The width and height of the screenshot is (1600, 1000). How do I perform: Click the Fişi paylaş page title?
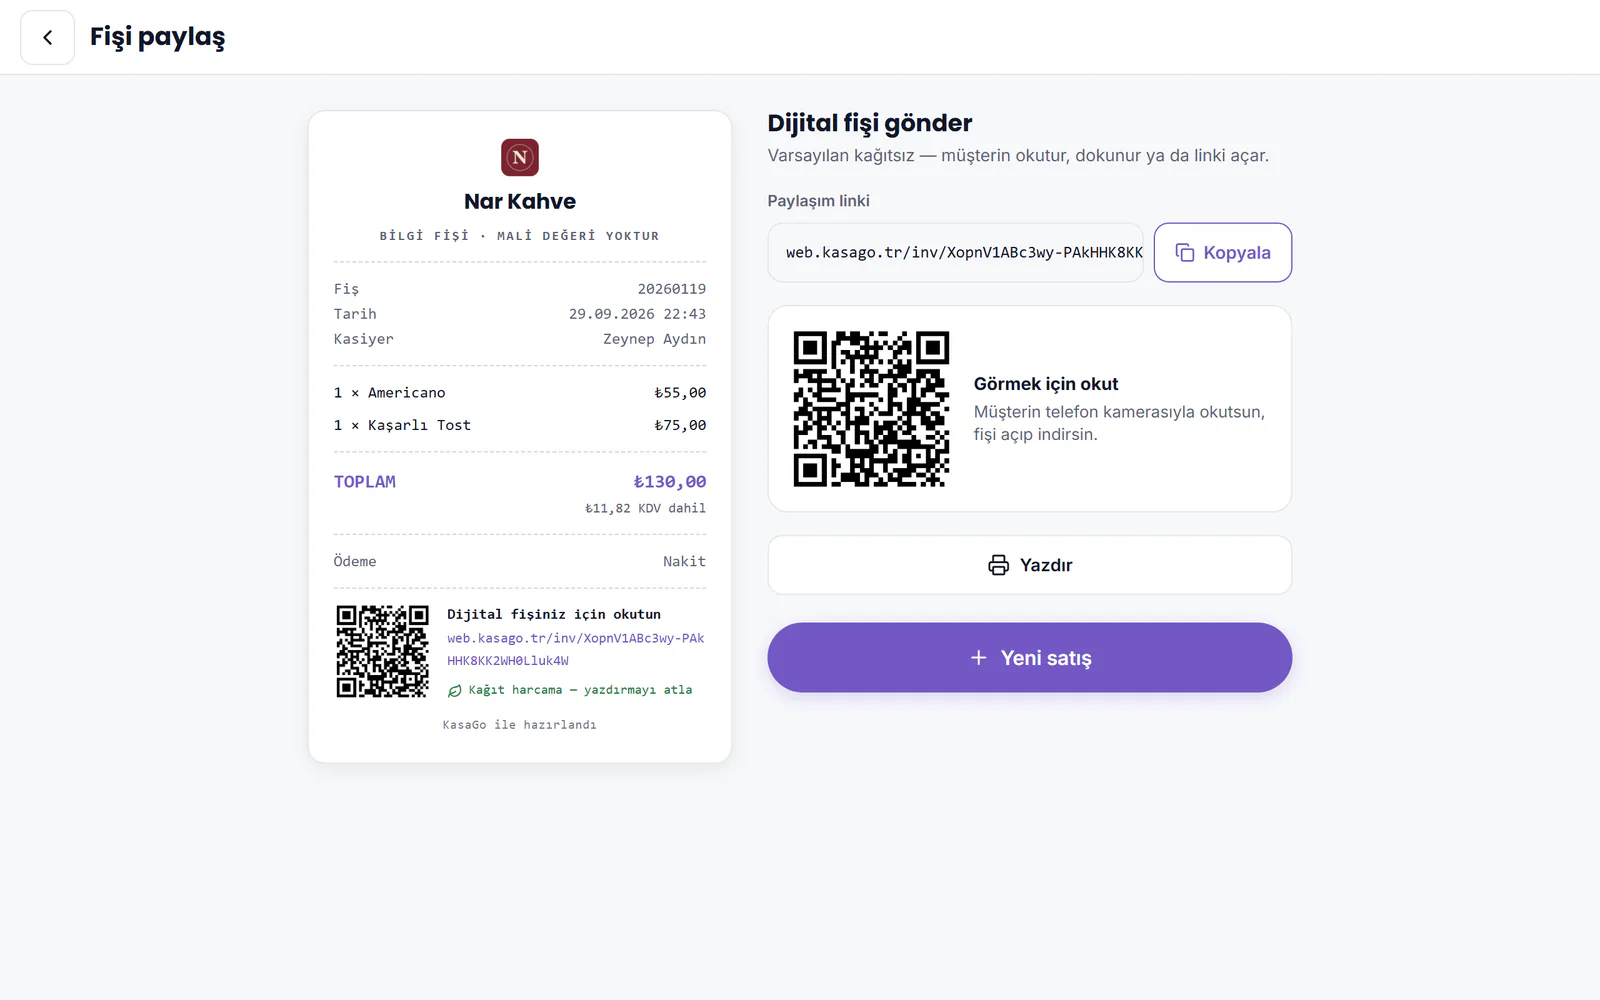158,38
